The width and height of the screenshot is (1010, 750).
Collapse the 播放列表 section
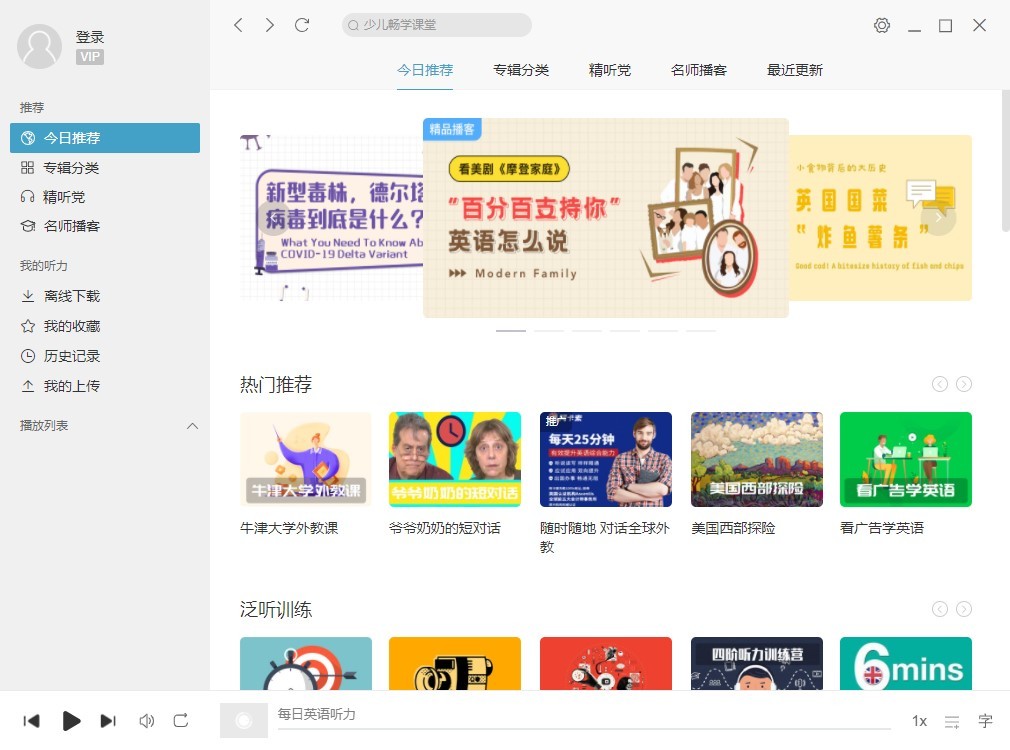pos(193,426)
